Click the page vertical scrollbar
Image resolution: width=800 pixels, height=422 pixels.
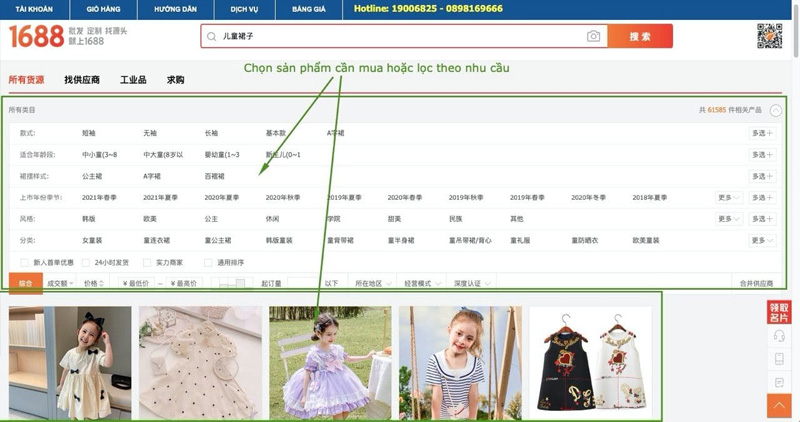tap(796, 29)
